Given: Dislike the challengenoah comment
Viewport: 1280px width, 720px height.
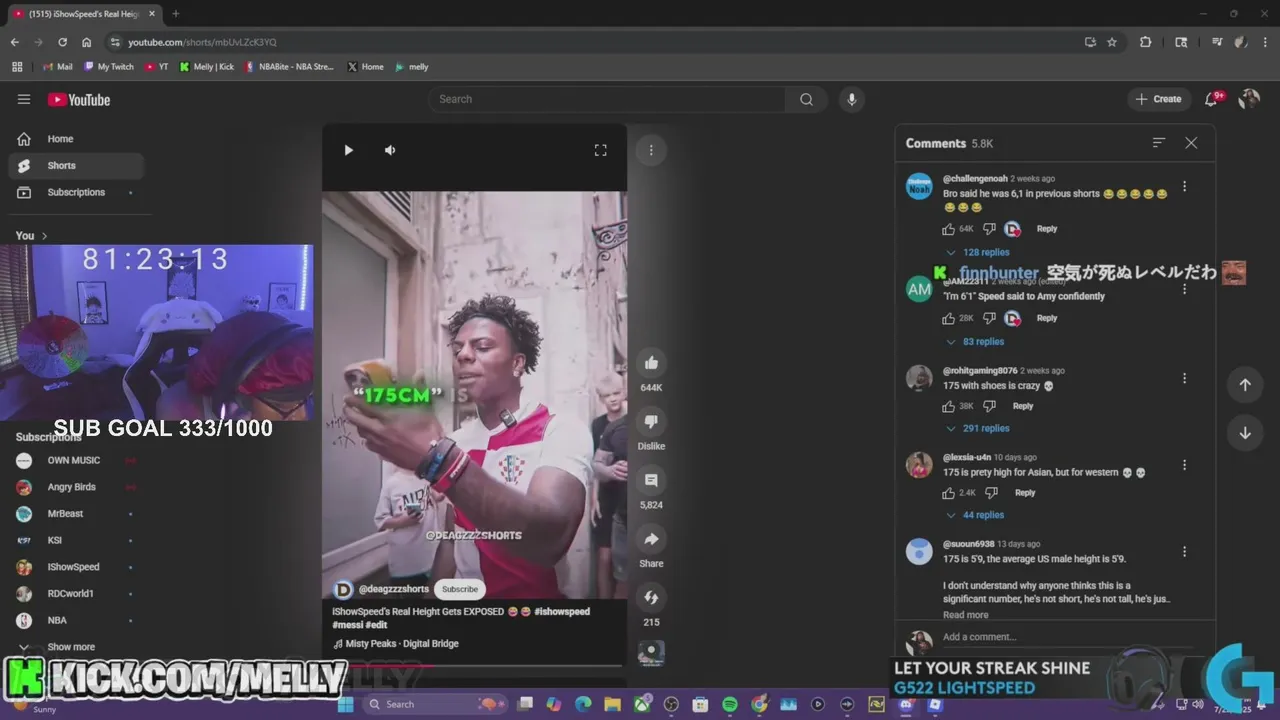Looking at the screenshot, I should [x=989, y=229].
